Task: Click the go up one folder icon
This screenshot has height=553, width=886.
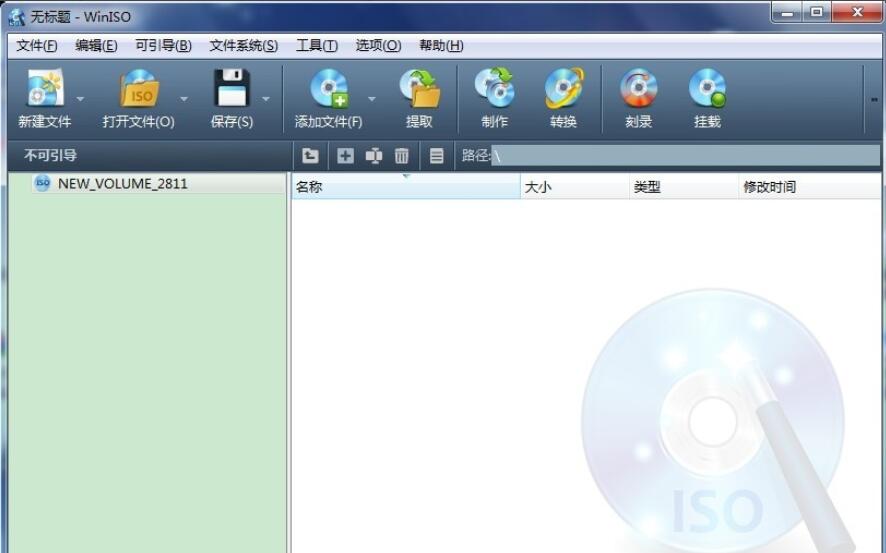Action: point(310,155)
